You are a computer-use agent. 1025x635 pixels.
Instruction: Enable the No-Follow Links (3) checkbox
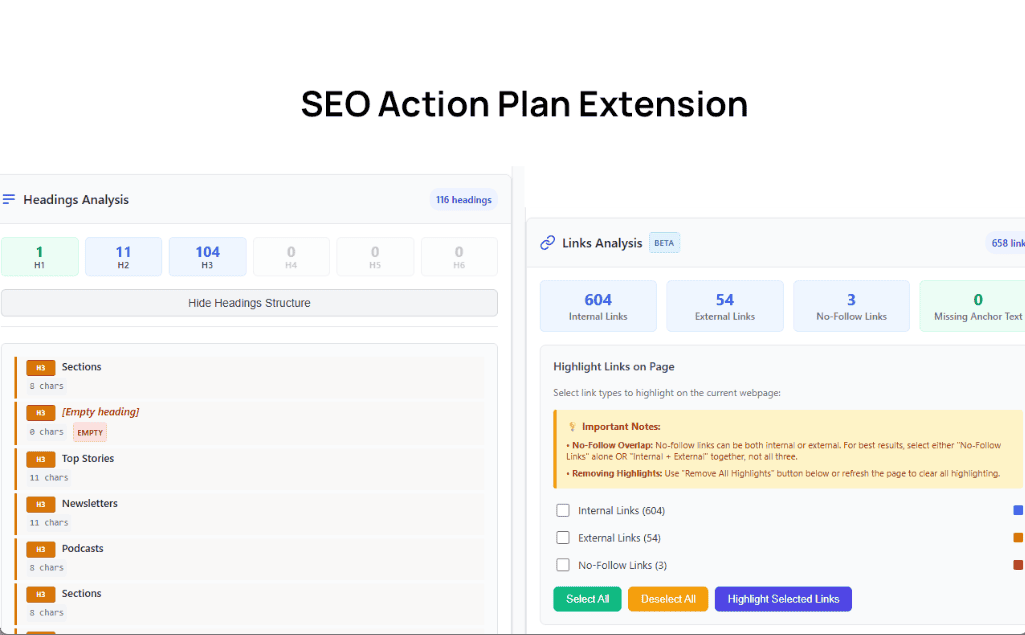point(563,564)
